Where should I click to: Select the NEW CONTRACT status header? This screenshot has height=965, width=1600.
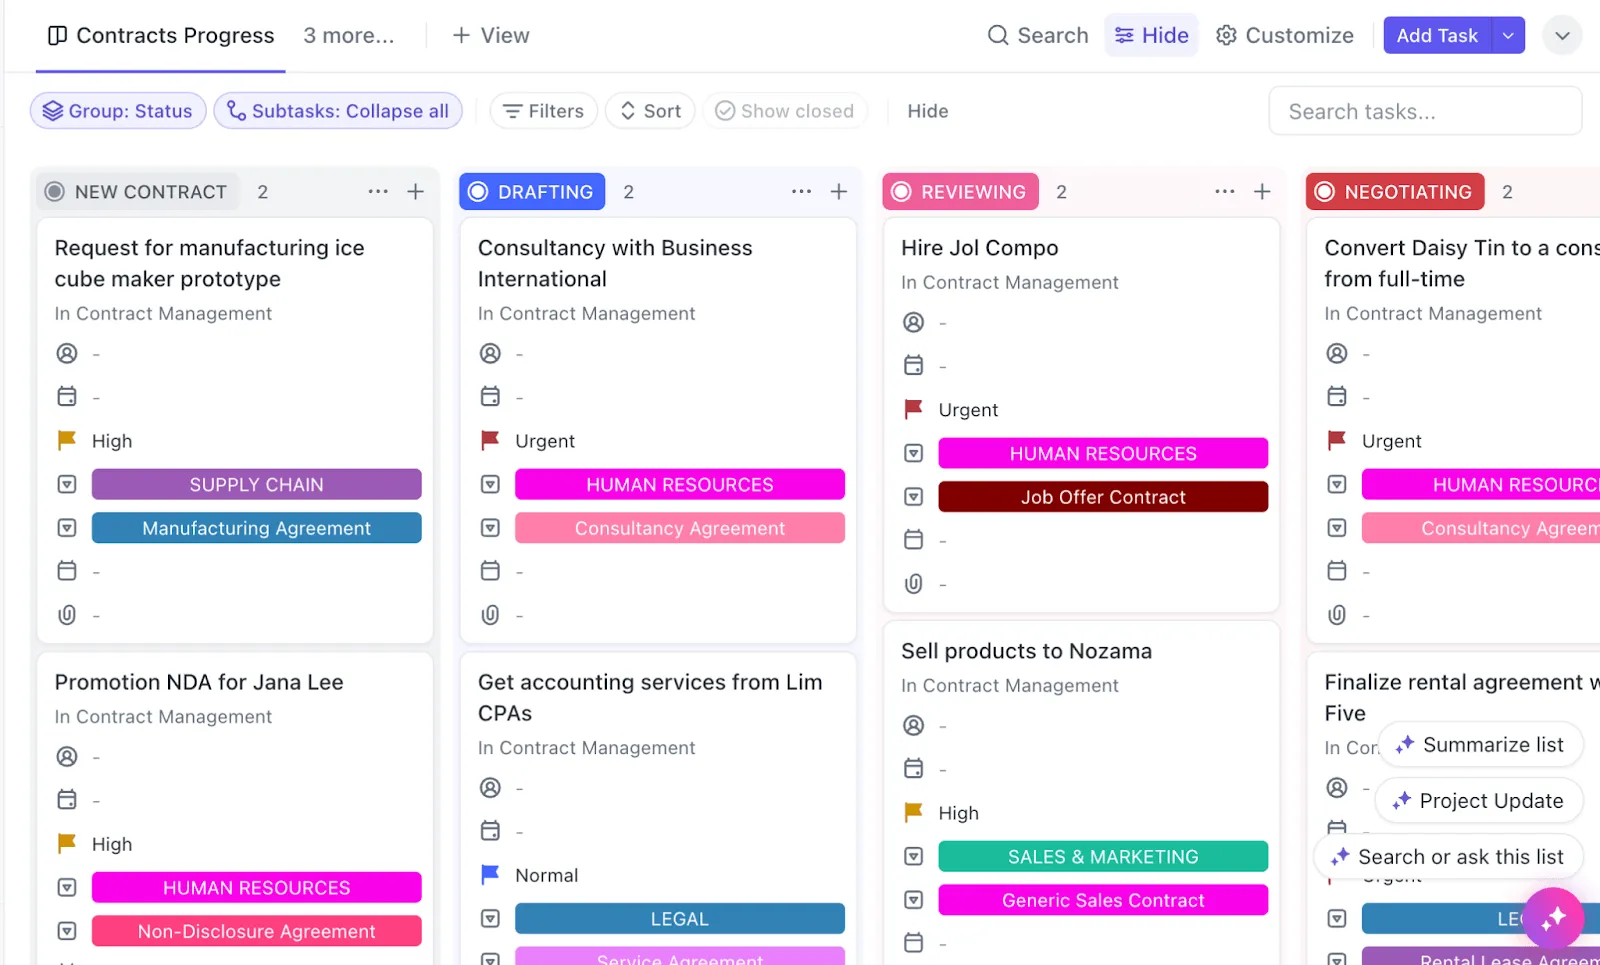click(x=138, y=192)
